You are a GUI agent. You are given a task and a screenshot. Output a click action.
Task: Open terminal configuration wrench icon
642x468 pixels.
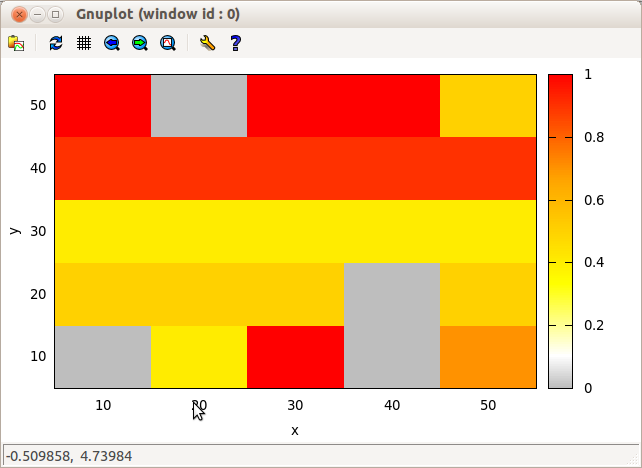click(x=208, y=43)
